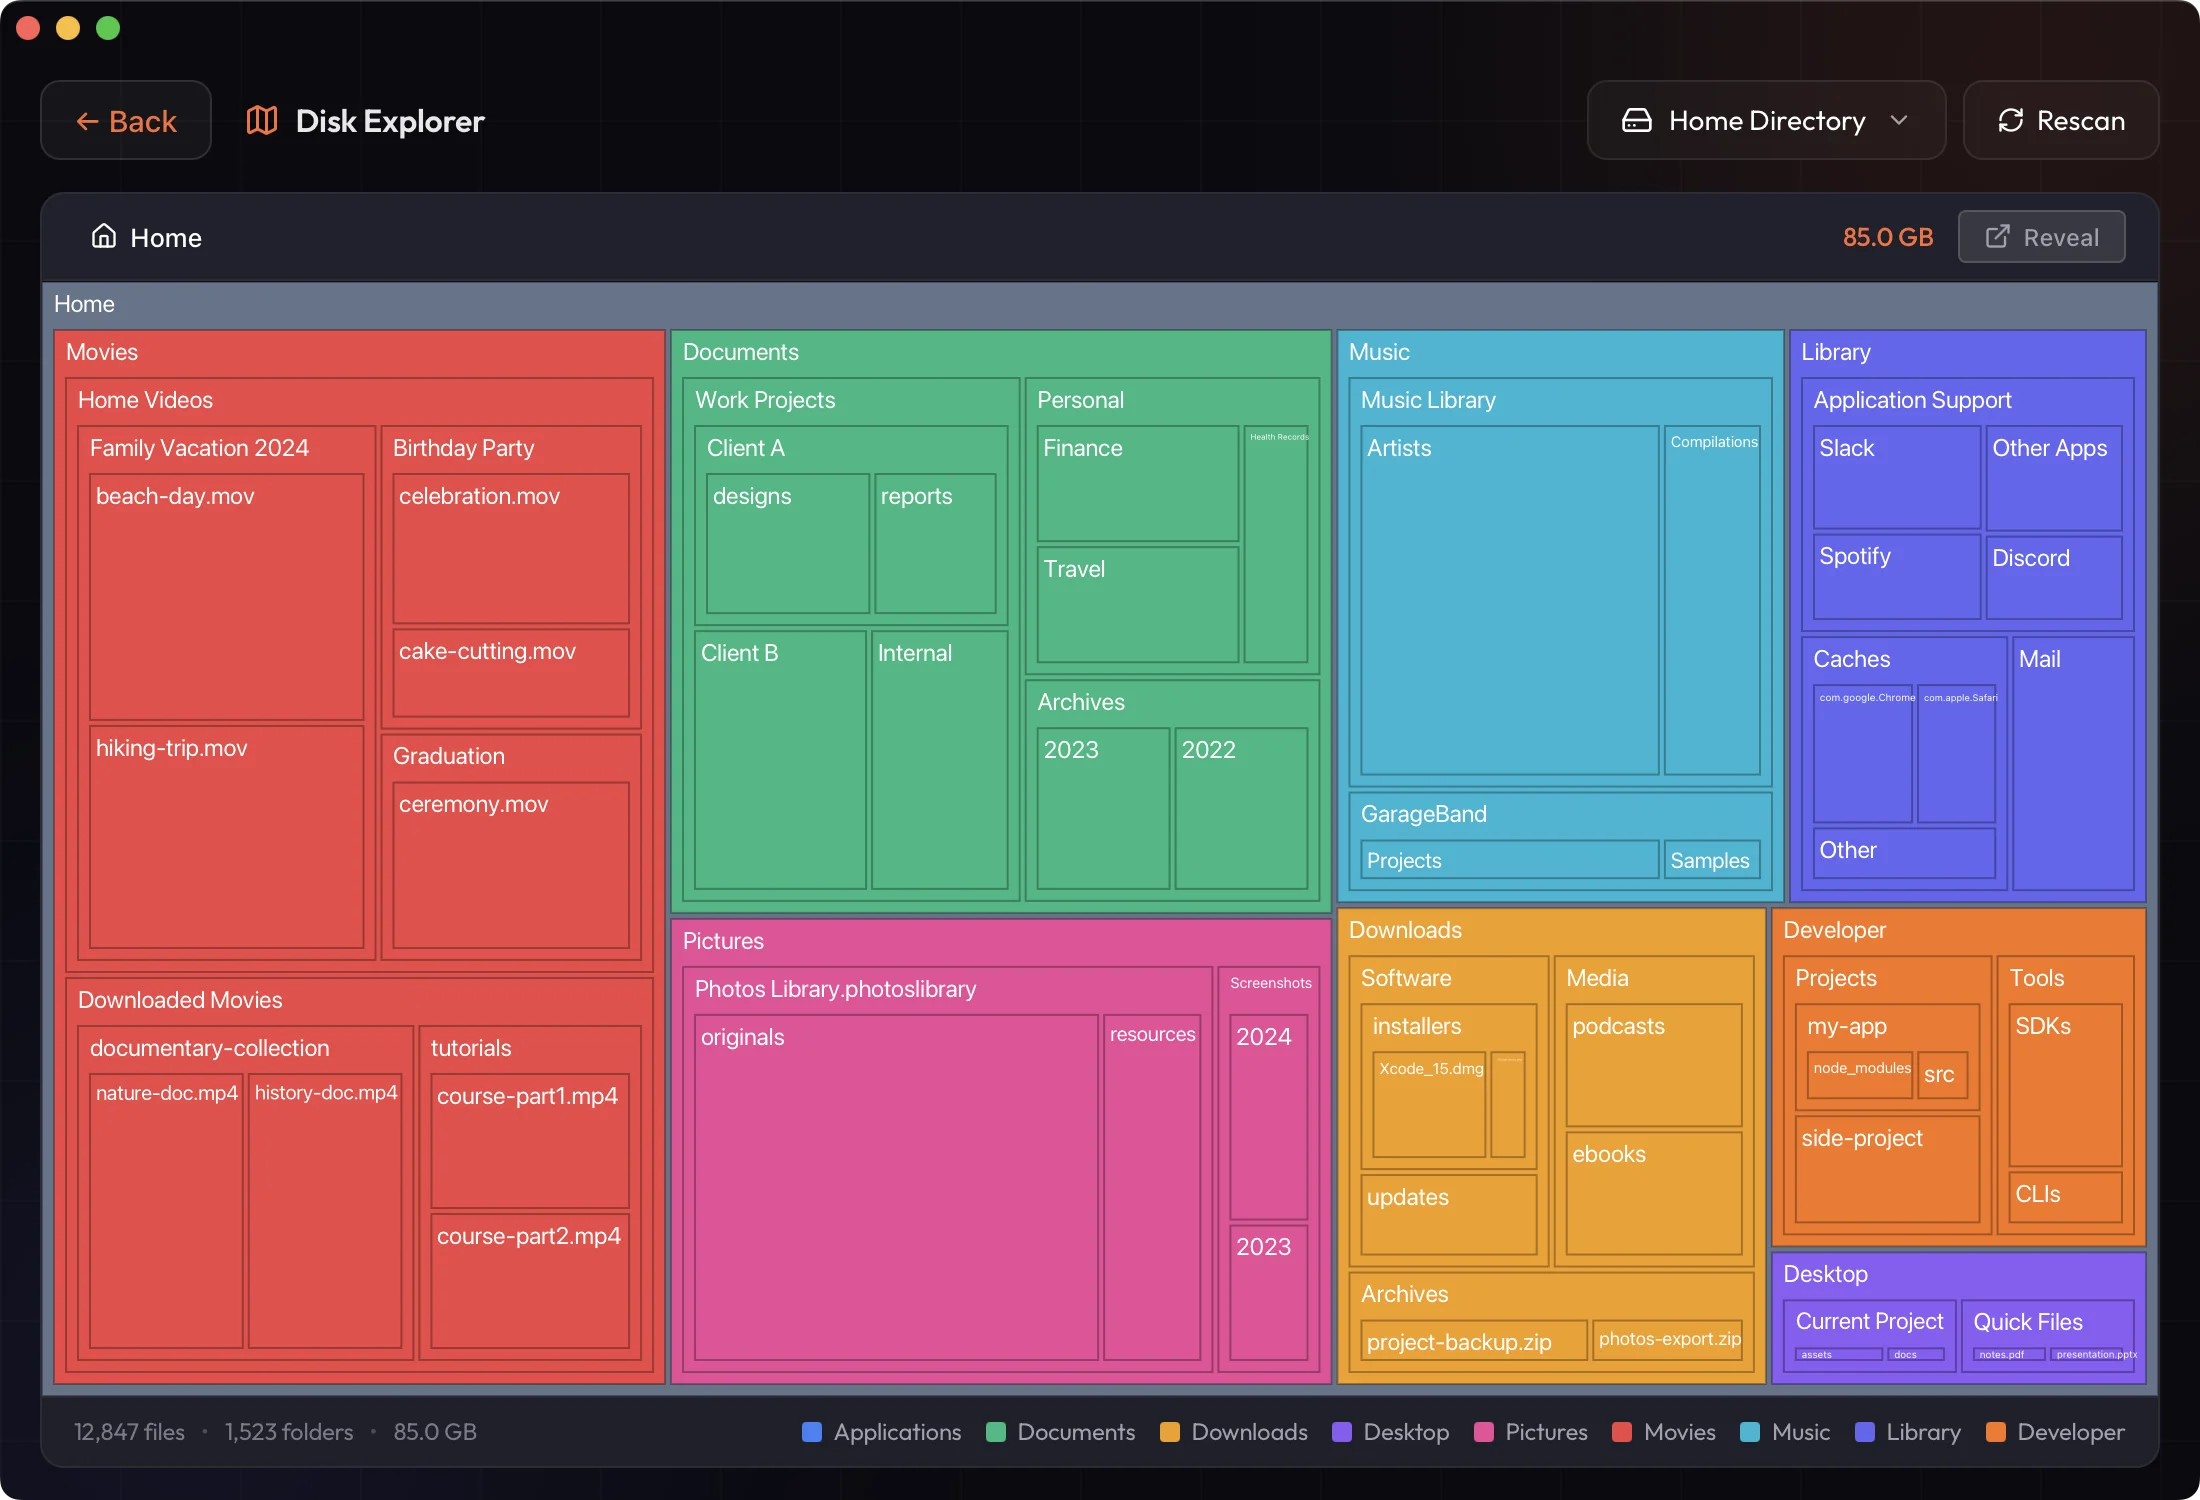Viewport: 2200px width, 1500px height.
Task: Expand the Home Directory dropdown chevron
Action: click(1899, 120)
